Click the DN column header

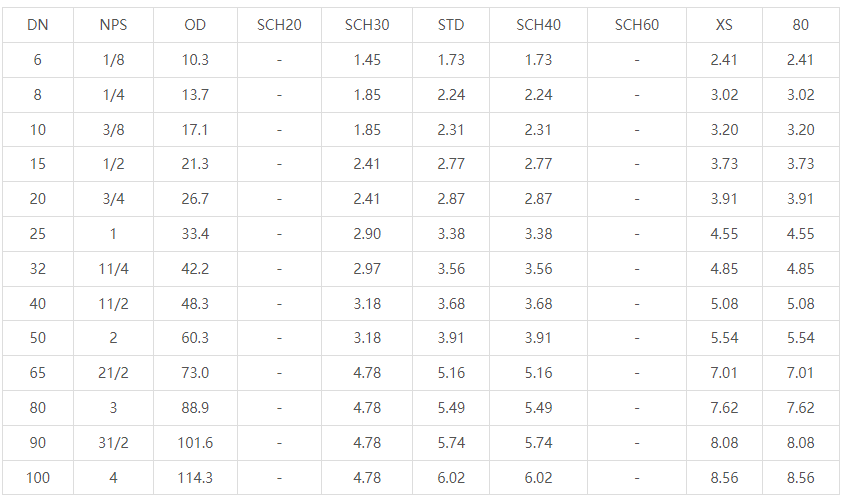tap(38, 25)
